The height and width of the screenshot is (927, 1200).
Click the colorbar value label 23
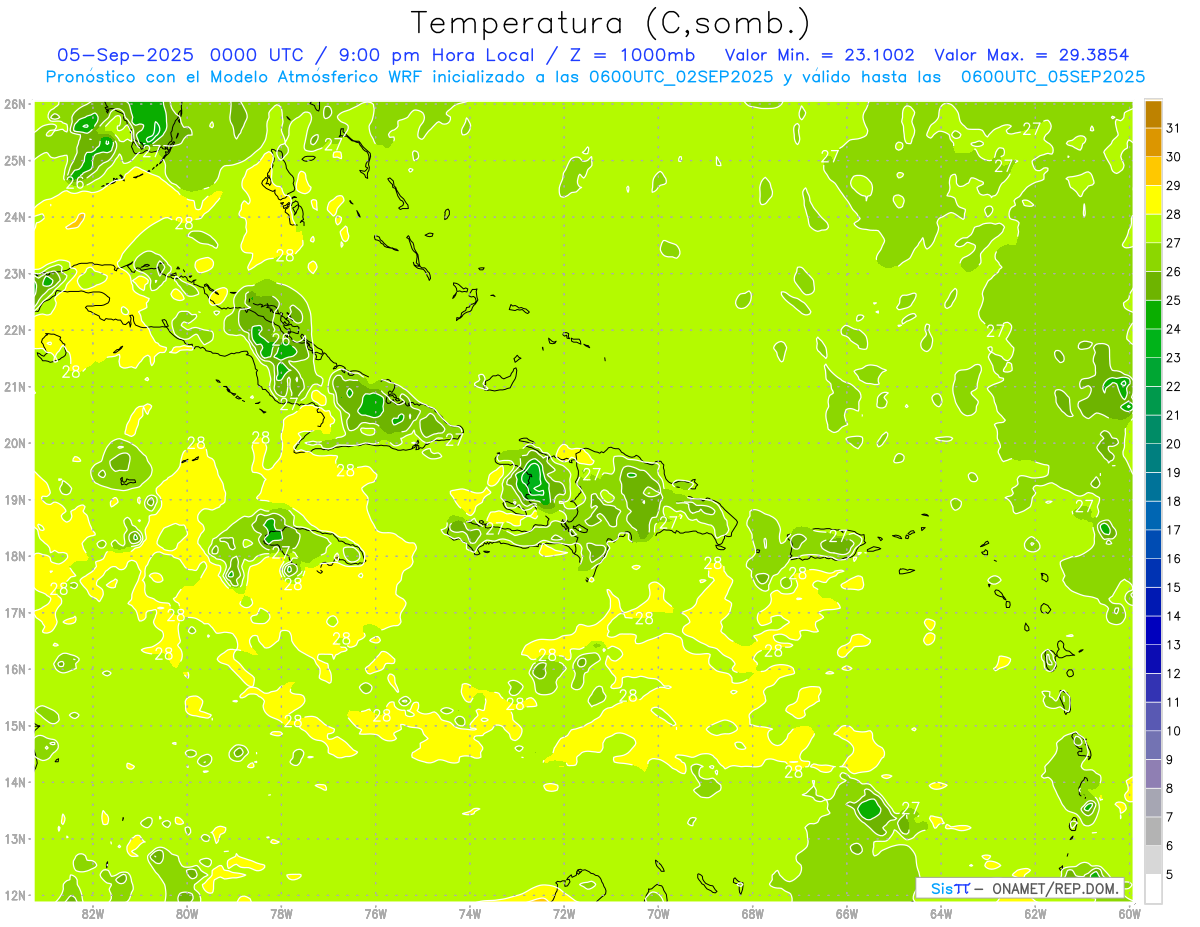click(1173, 357)
